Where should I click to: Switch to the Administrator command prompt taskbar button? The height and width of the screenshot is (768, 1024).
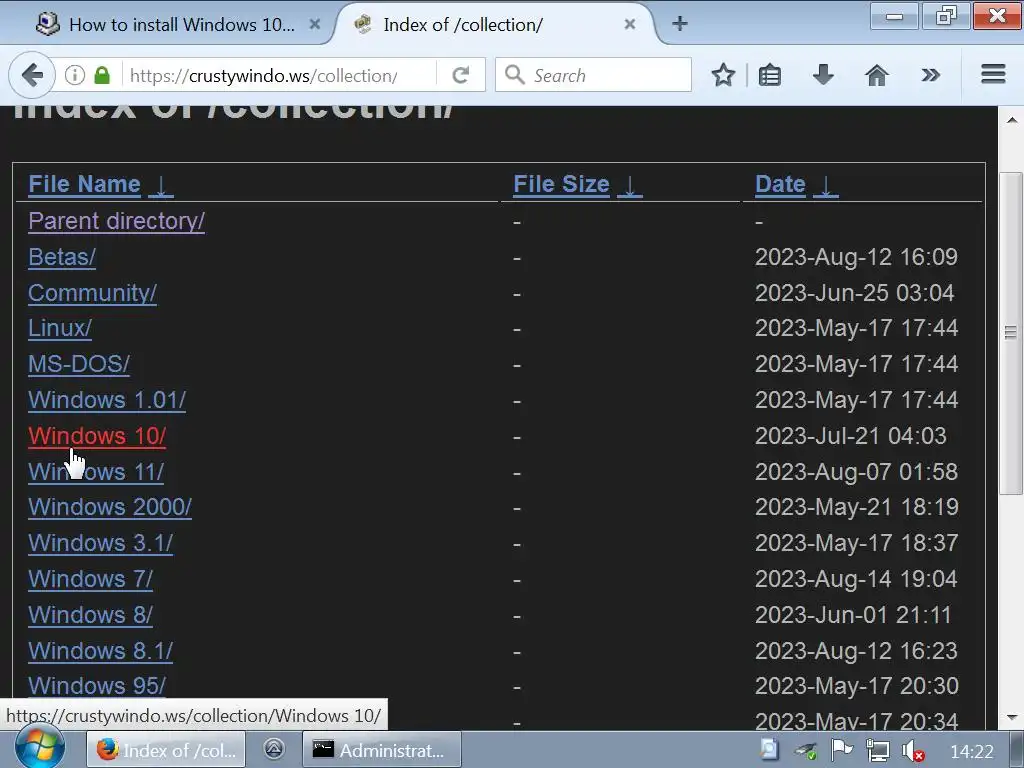382,750
